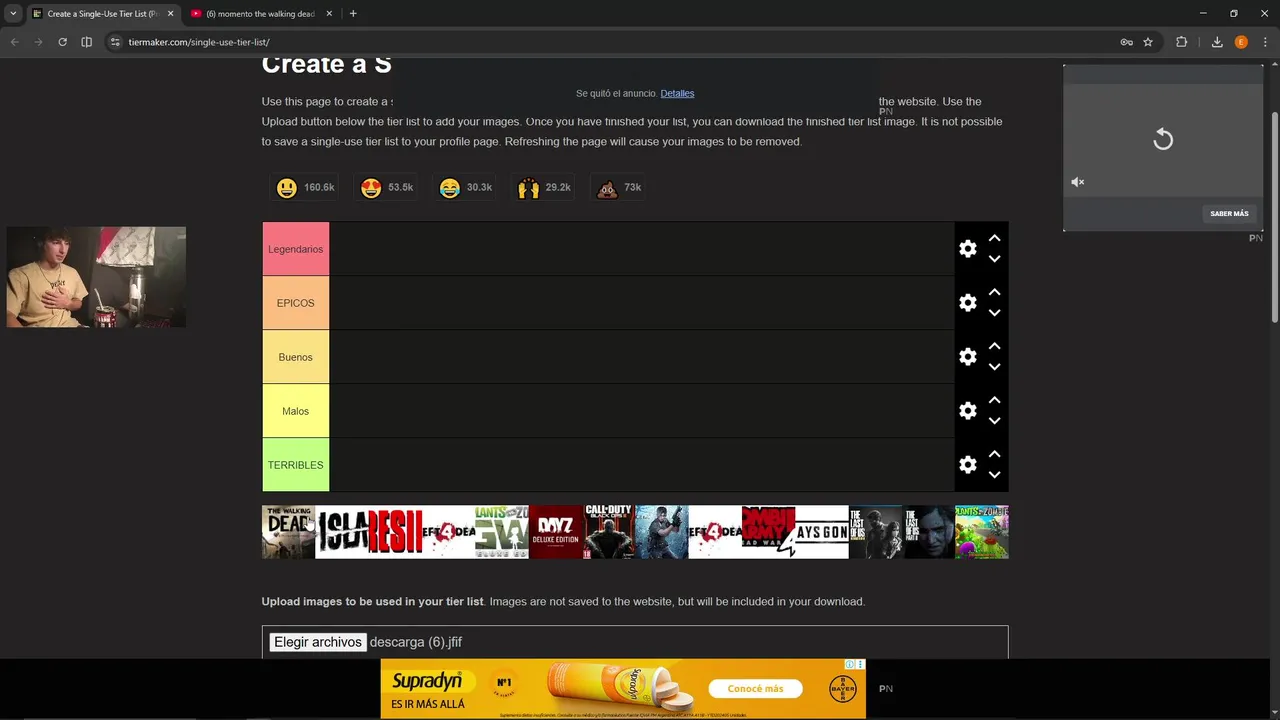Go back in browser history

tap(14, 42)
